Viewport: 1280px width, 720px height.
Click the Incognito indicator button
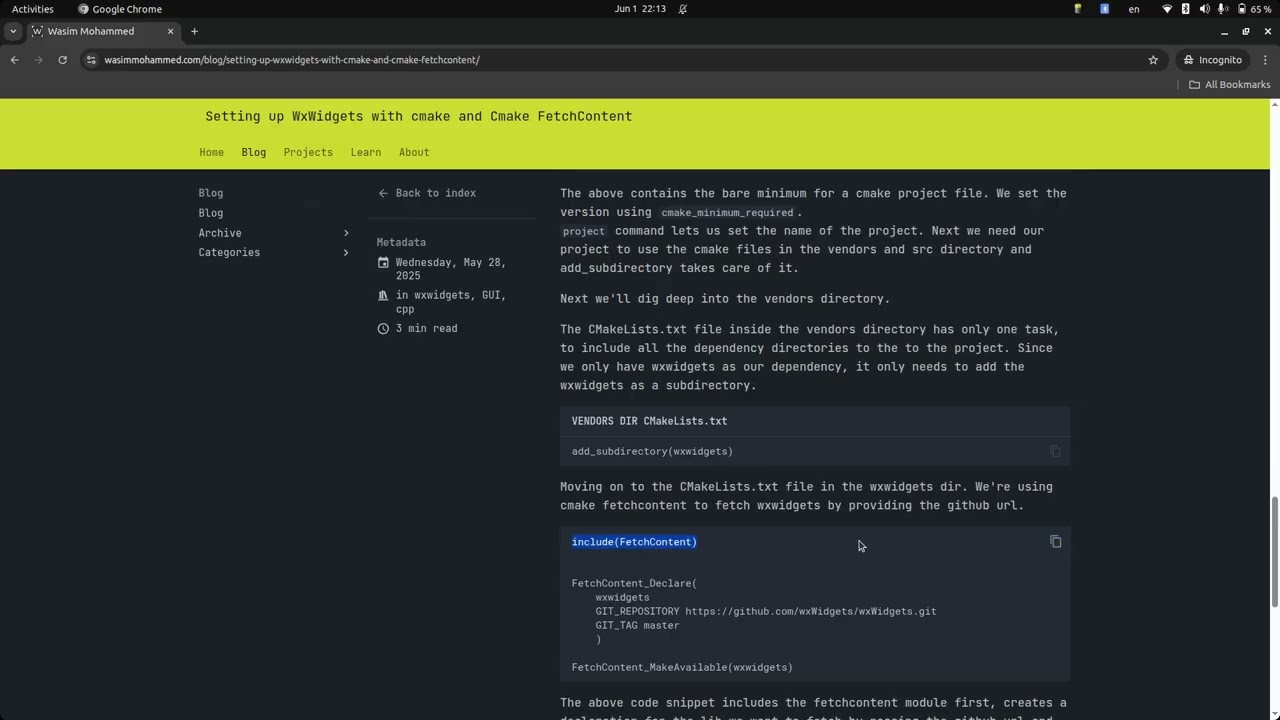pyautogui.click(x=1212, y=60)
